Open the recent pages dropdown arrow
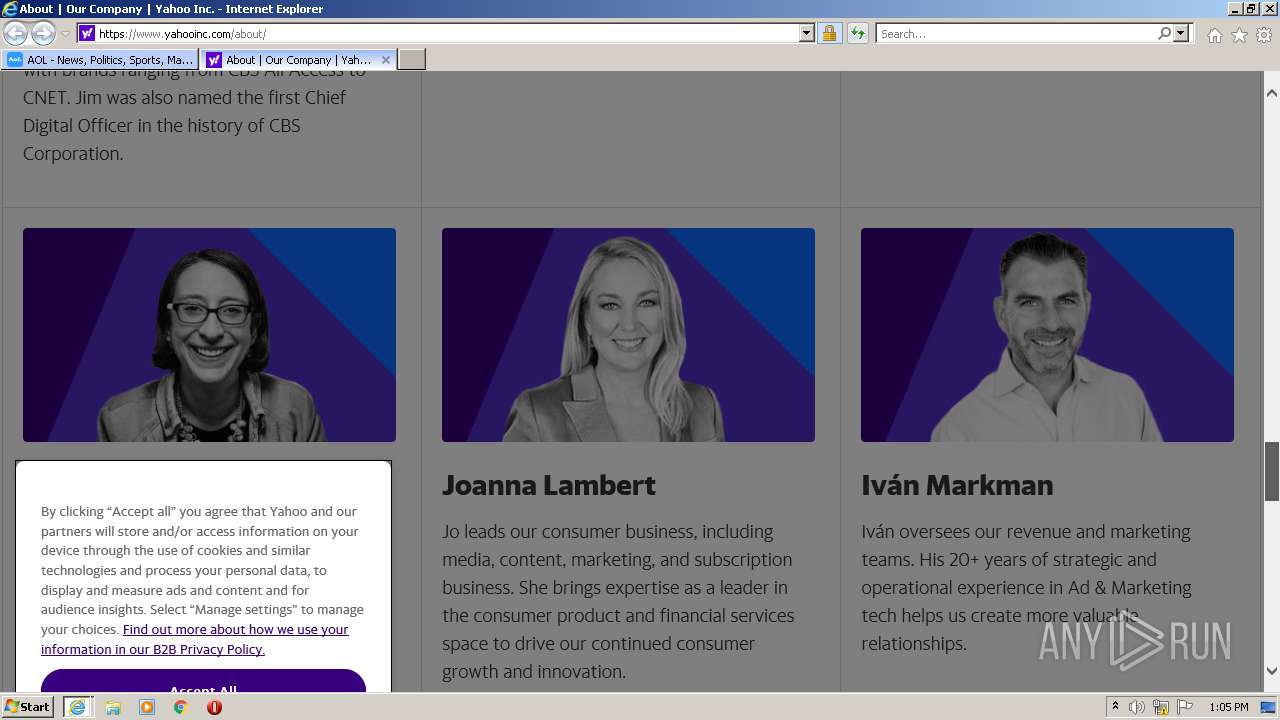 pyautogui.click(x=65, y=34)
